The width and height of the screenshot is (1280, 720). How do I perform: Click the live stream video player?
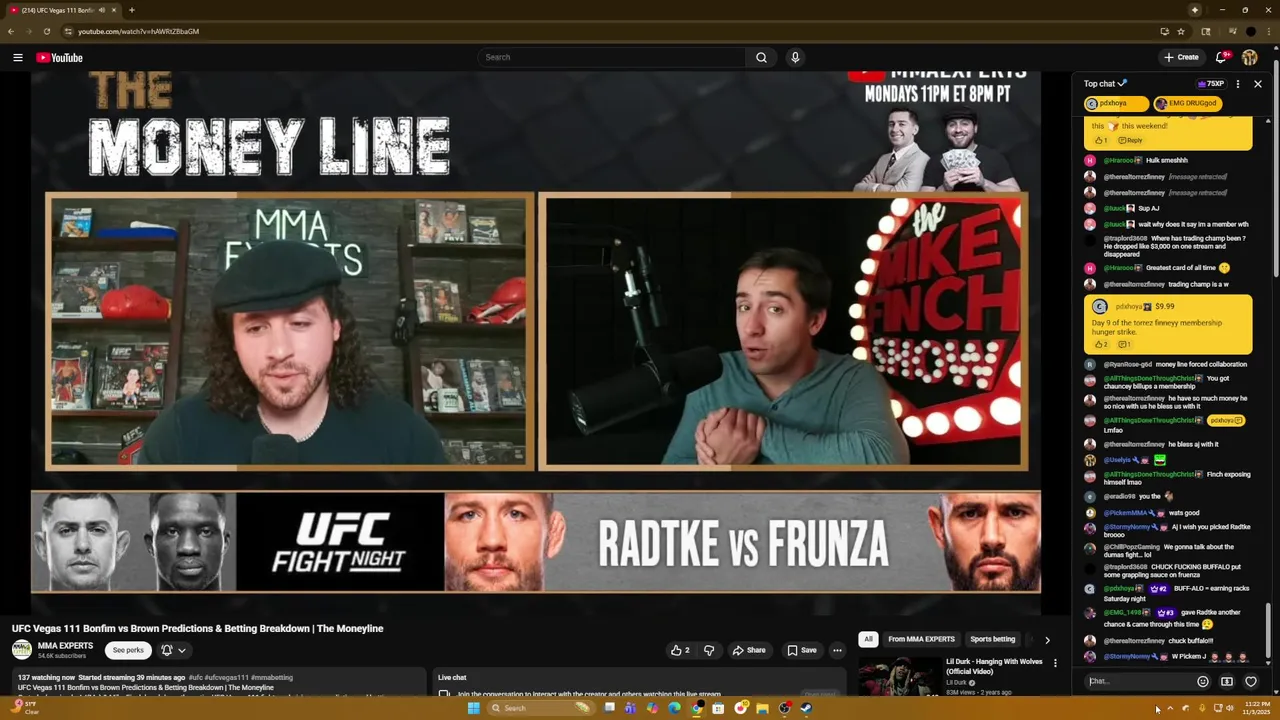[x=536, y=343]
